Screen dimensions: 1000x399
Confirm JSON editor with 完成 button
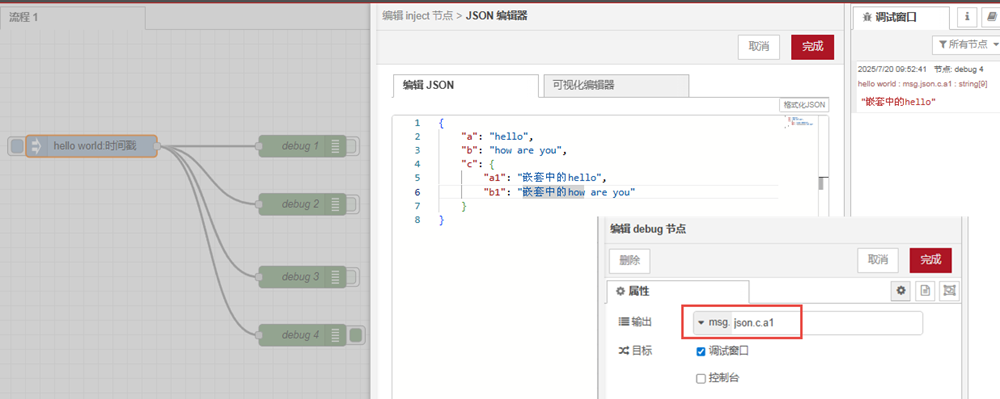coord(812,47)
